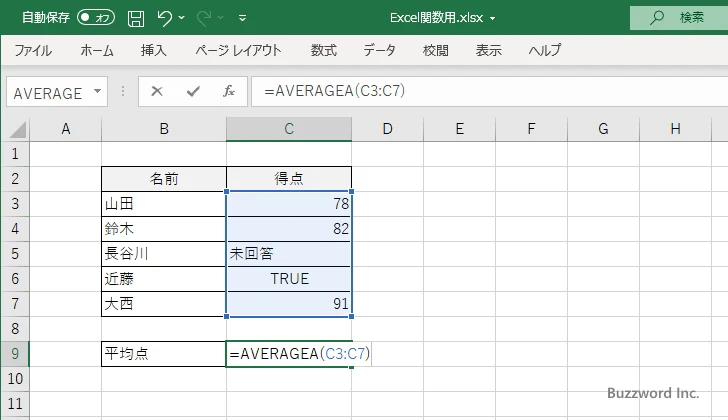
Task: Click the formula bar with =AVERAGEA(C3:C7)
Action: tap(489, 91)
